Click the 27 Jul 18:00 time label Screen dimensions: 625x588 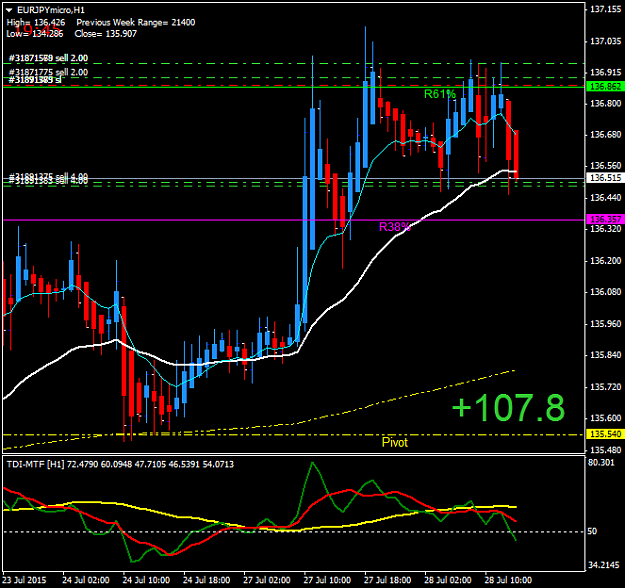[387, 580]
